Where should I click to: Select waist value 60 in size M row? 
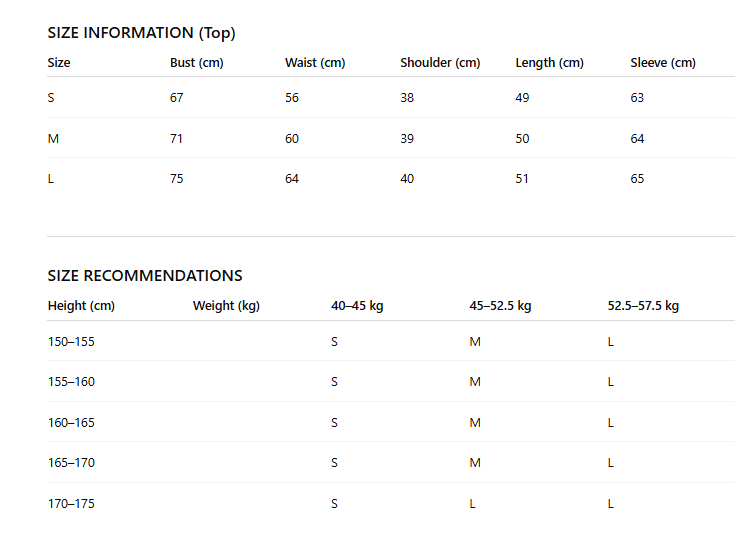tap(292, 139)
